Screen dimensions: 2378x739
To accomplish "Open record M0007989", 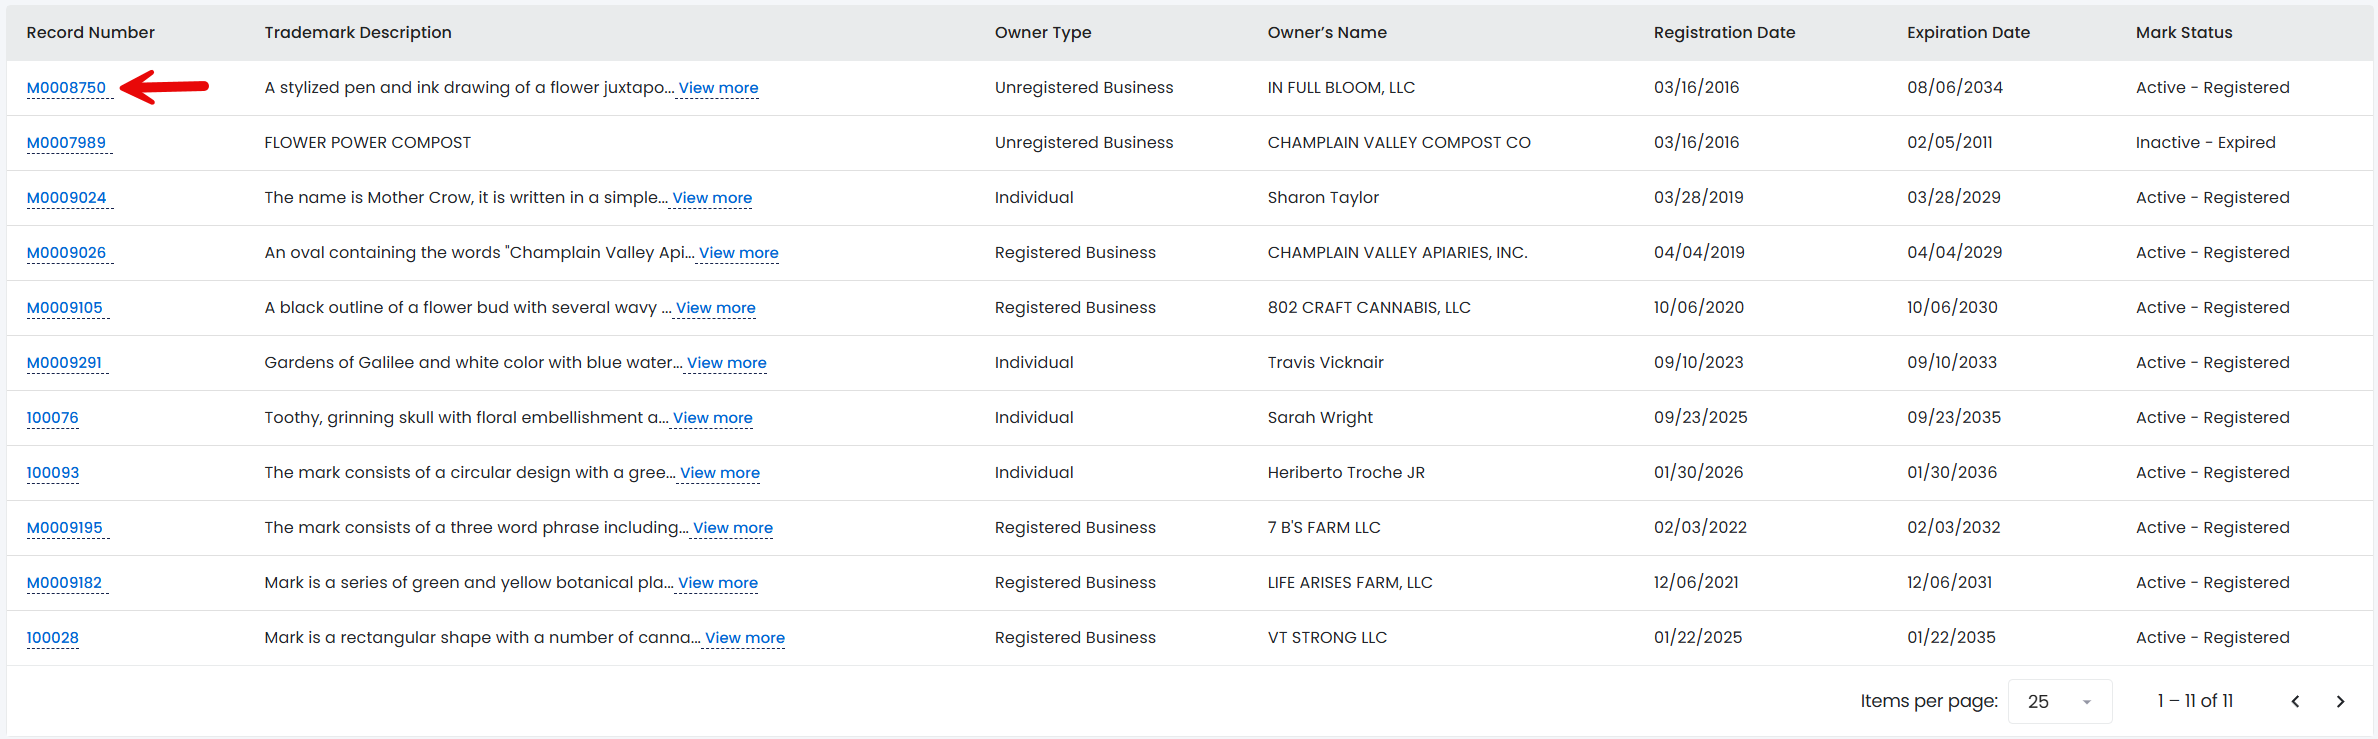I will click(66, 143).
